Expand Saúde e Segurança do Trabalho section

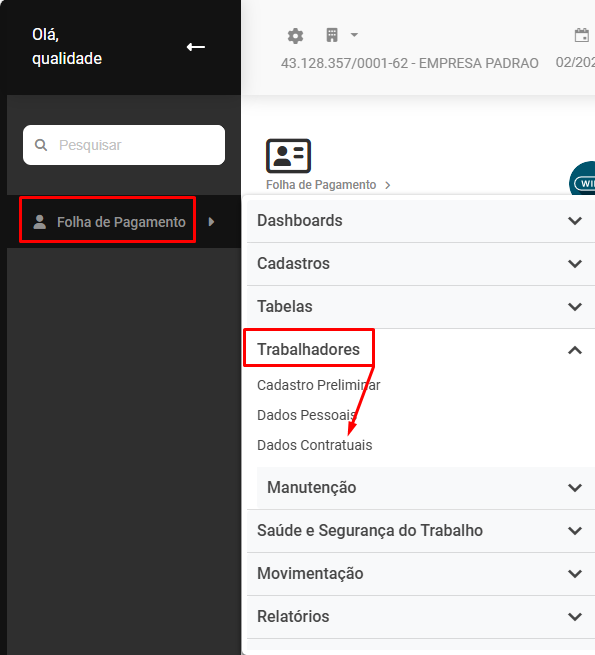(421, 531)
